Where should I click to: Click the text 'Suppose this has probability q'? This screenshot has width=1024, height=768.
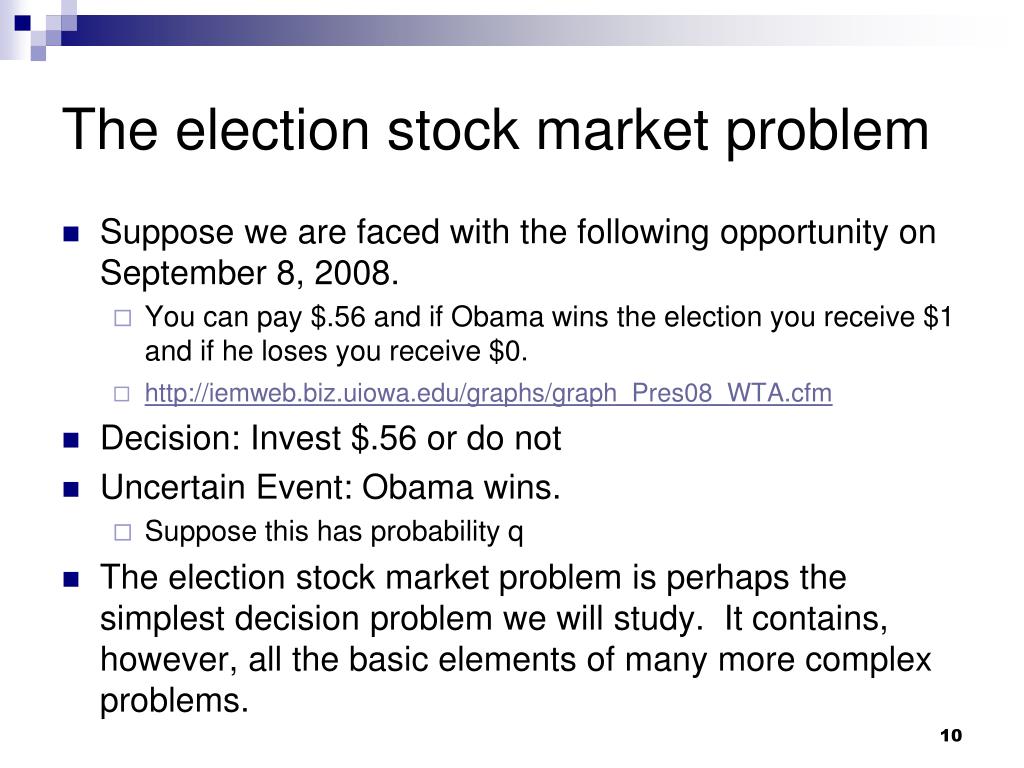[334, 532]
